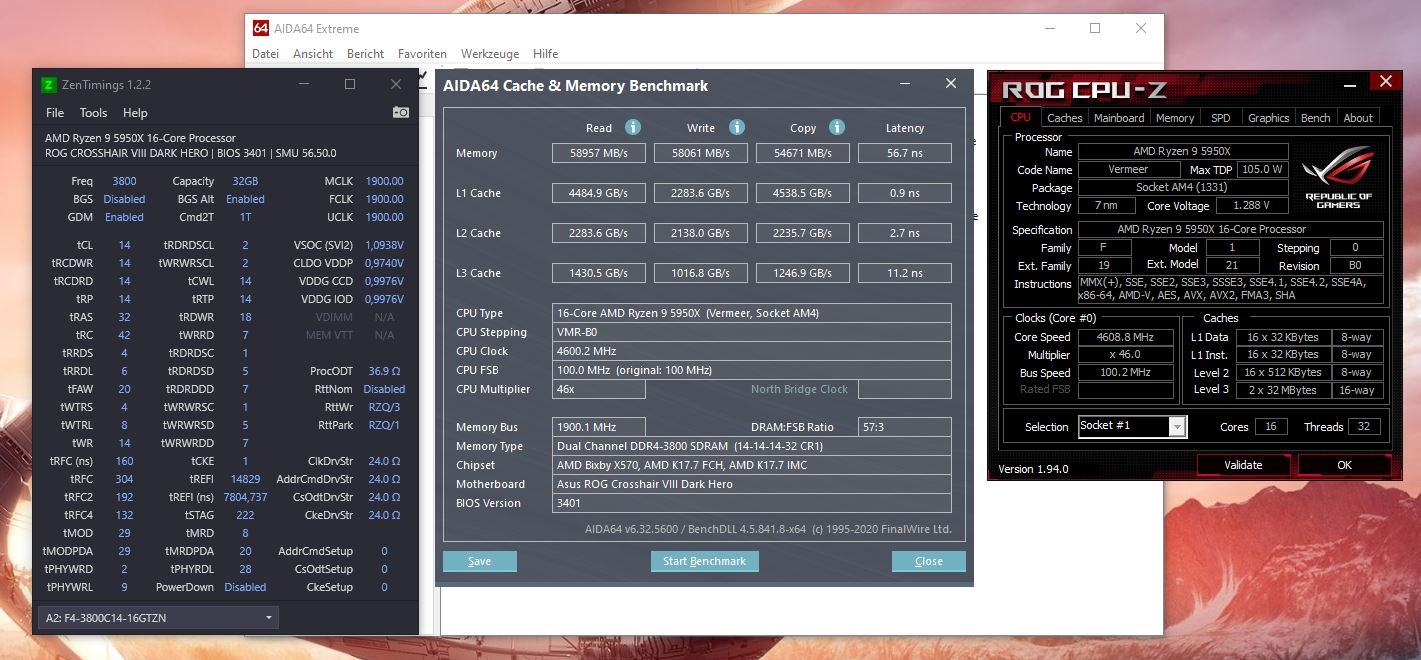Image resolution: width=1421 pixels, height=660 pixels.
Task: Click the Code Name field Vermeer
Action: pos(1128,169)
